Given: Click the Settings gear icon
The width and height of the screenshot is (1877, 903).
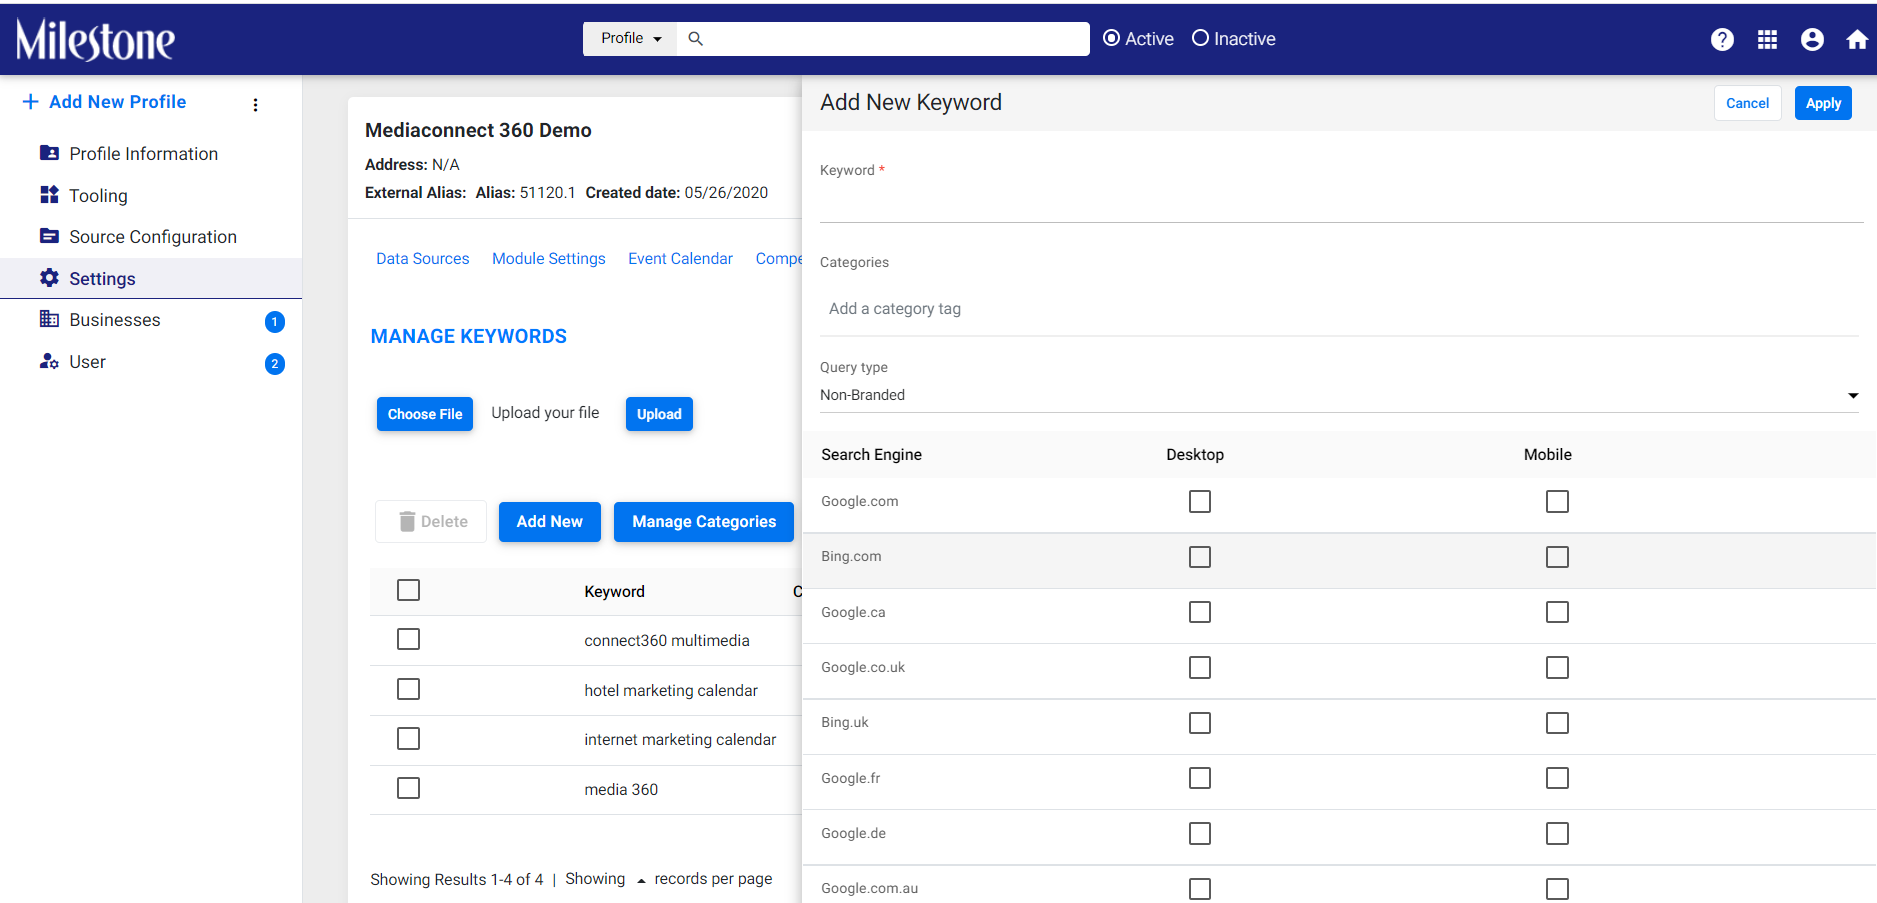Looking at the screenshot, I should pyautogui.click(x=49, y=278).
